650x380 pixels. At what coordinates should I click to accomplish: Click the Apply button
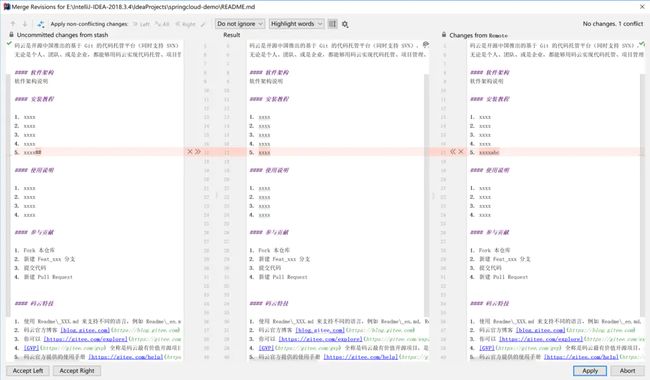tap(590, 371)
